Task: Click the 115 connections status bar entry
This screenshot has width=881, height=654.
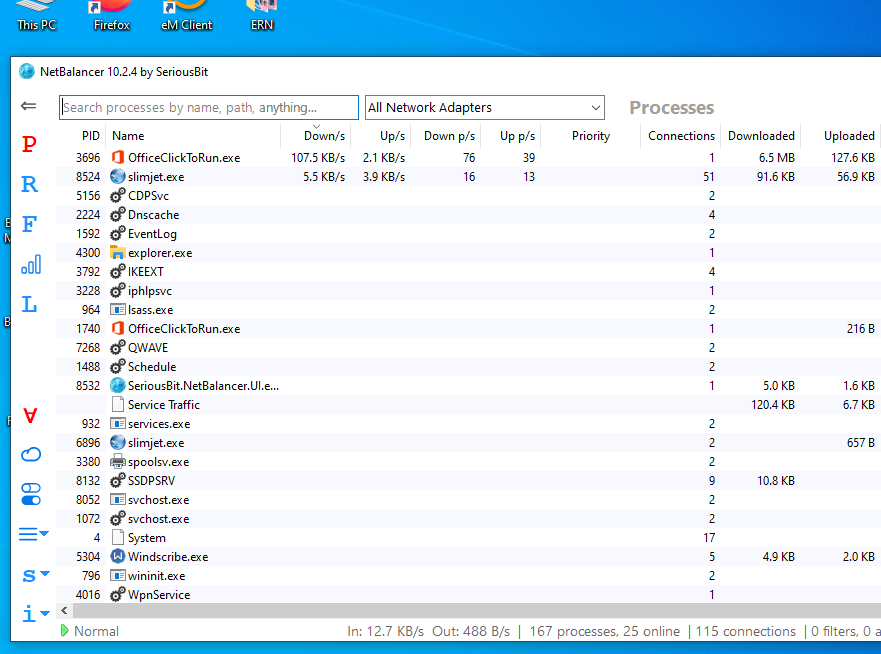Action: pos(745,632)
